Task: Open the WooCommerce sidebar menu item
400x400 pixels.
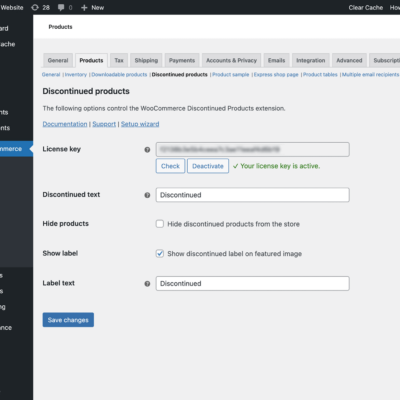Action: point(15,149)
